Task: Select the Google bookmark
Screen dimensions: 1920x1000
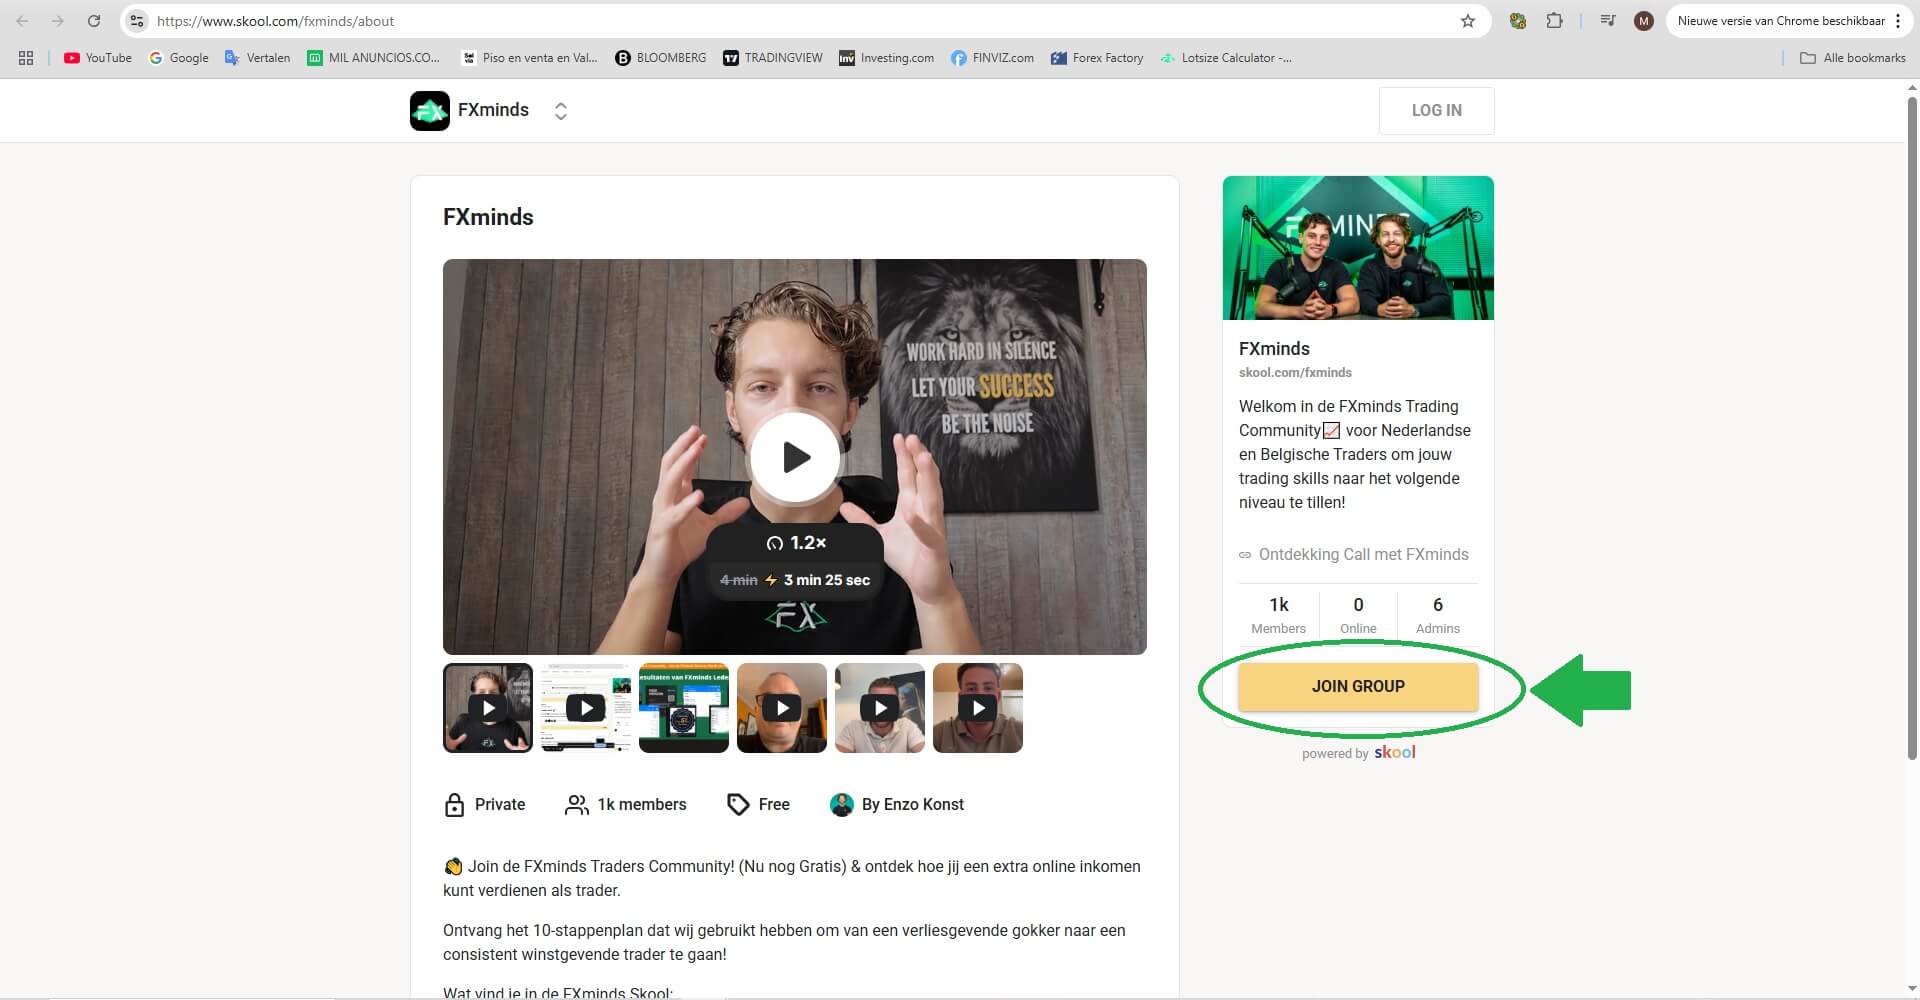Action: [179, 58]
